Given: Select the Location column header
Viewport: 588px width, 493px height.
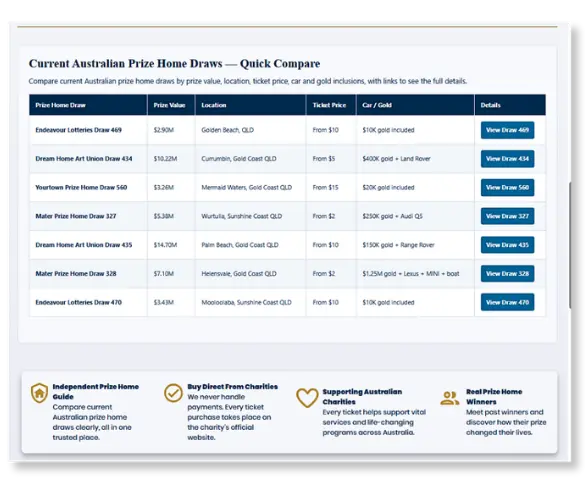Looking at the screenshot, I should tap(214, 105).
